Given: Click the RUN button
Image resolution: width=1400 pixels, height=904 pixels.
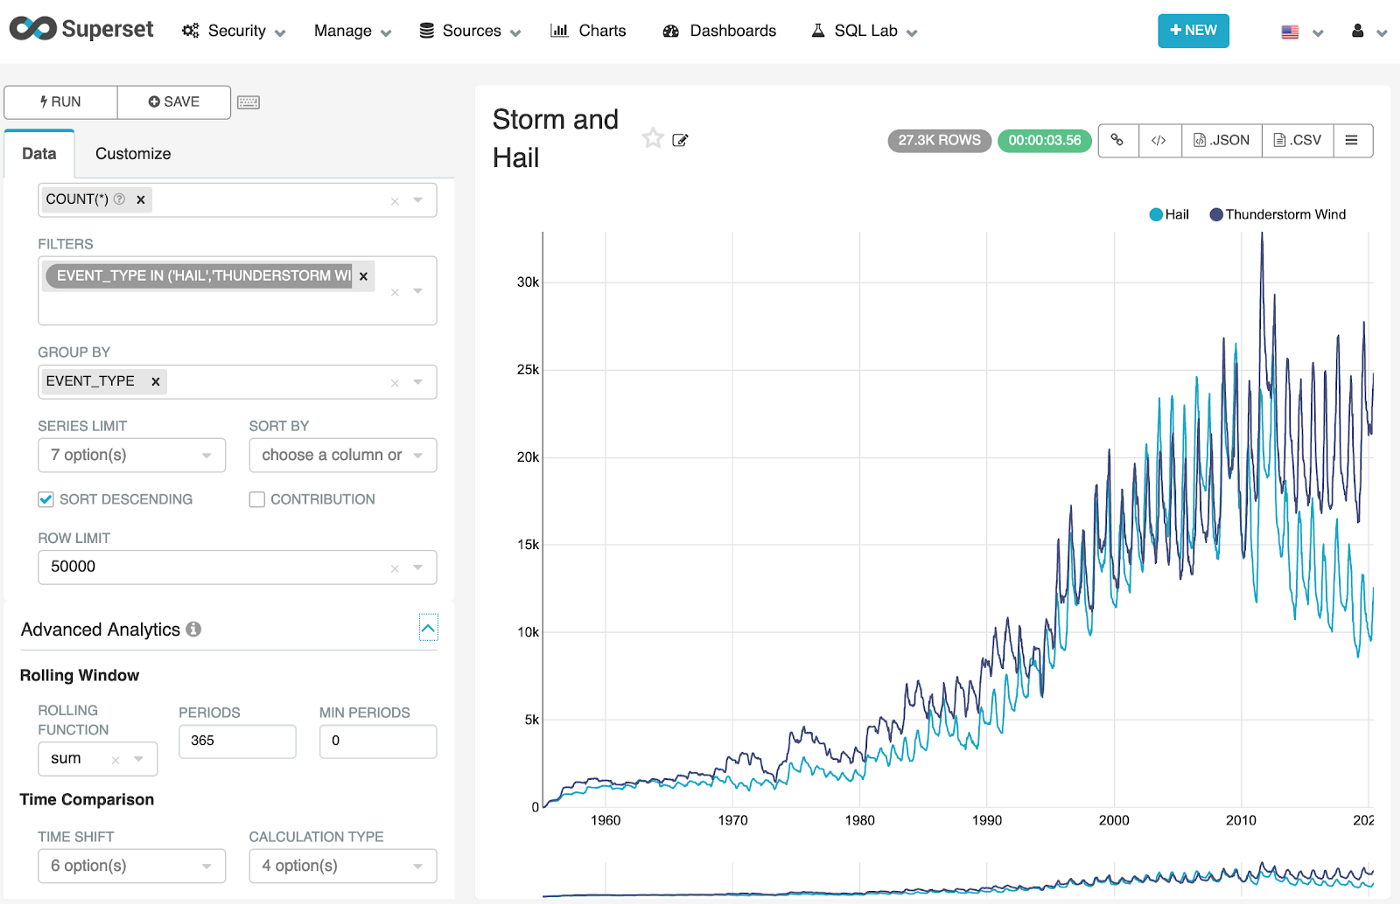Looking at the screenshot, I should pyautogui.click(x=60, y=101).
